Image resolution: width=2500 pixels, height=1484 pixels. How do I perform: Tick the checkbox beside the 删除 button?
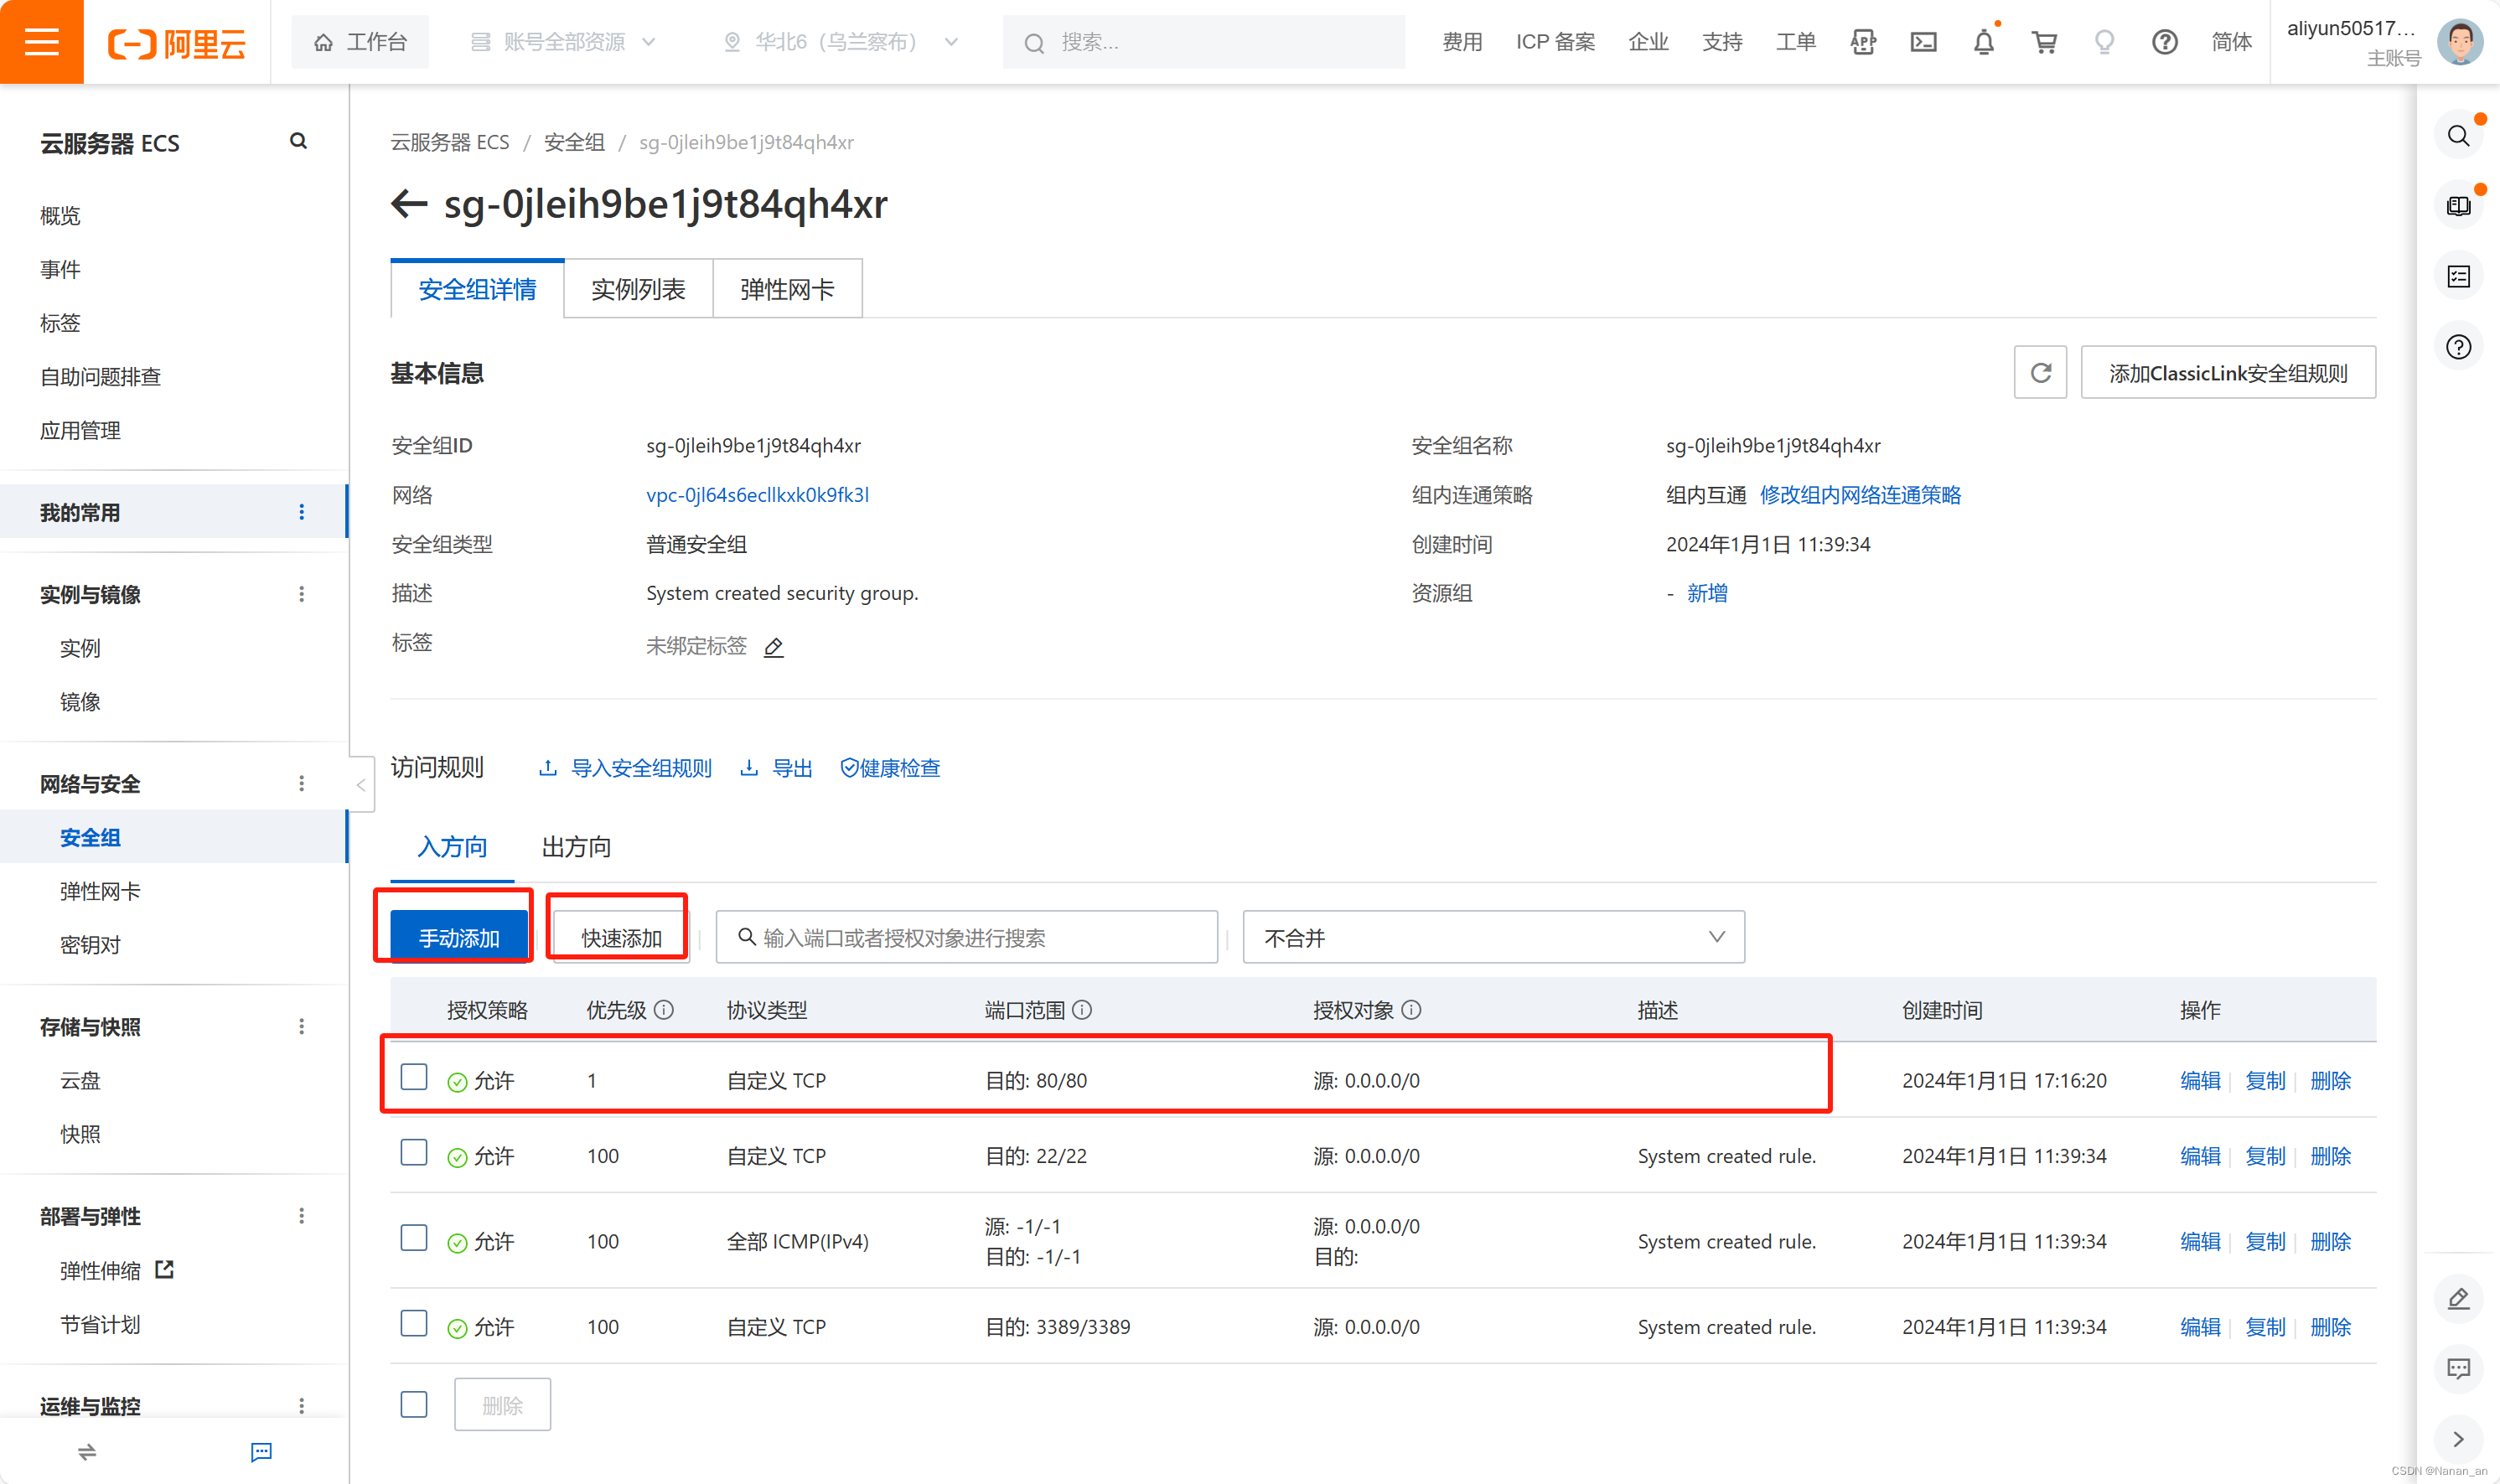[413, 1404]
